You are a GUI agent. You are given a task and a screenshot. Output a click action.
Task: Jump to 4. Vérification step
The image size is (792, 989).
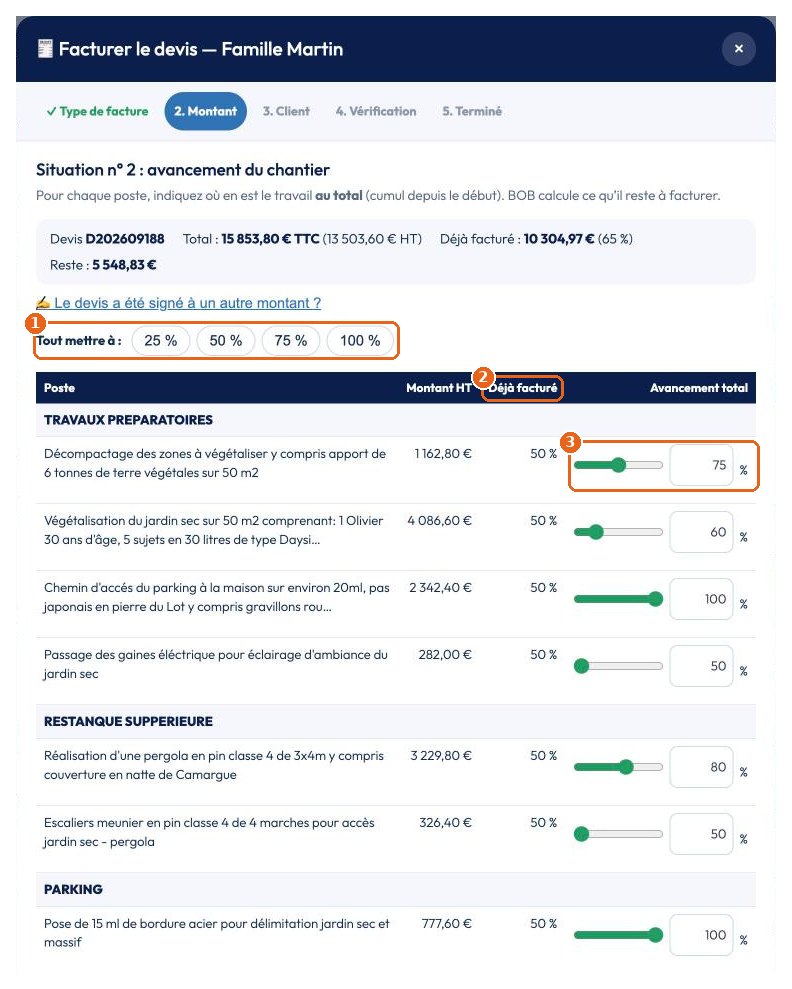pos(376,111)
